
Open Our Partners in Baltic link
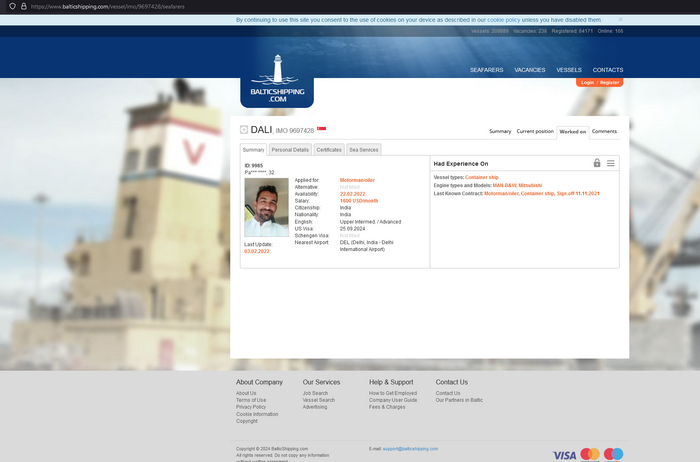coord(459,400)
